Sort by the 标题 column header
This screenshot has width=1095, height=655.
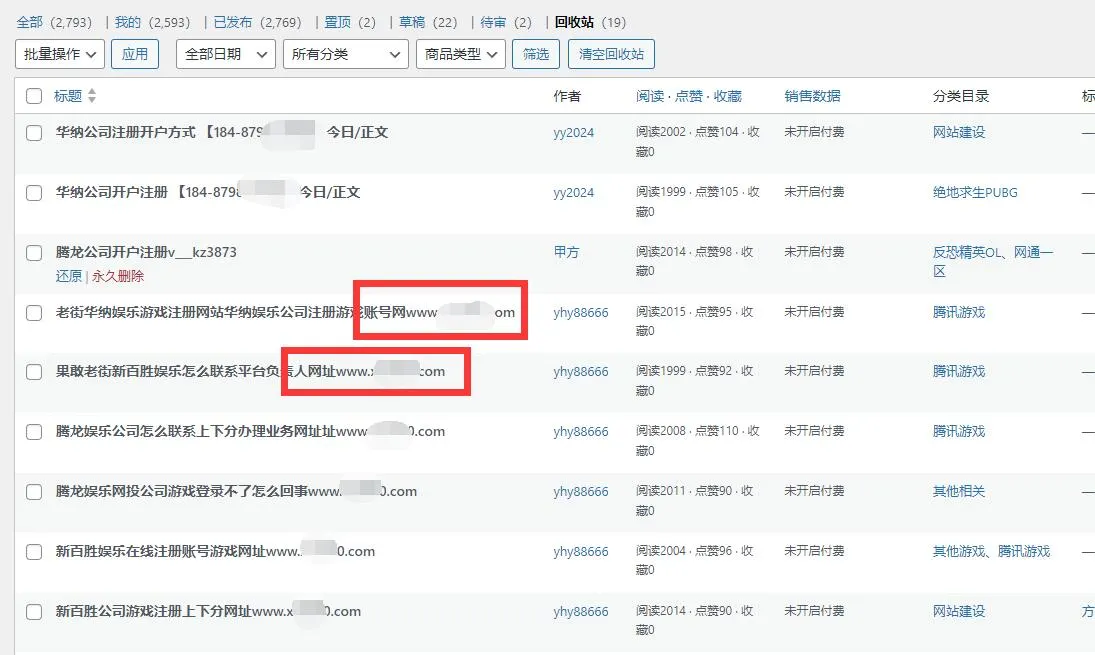[x=68, y=96]
